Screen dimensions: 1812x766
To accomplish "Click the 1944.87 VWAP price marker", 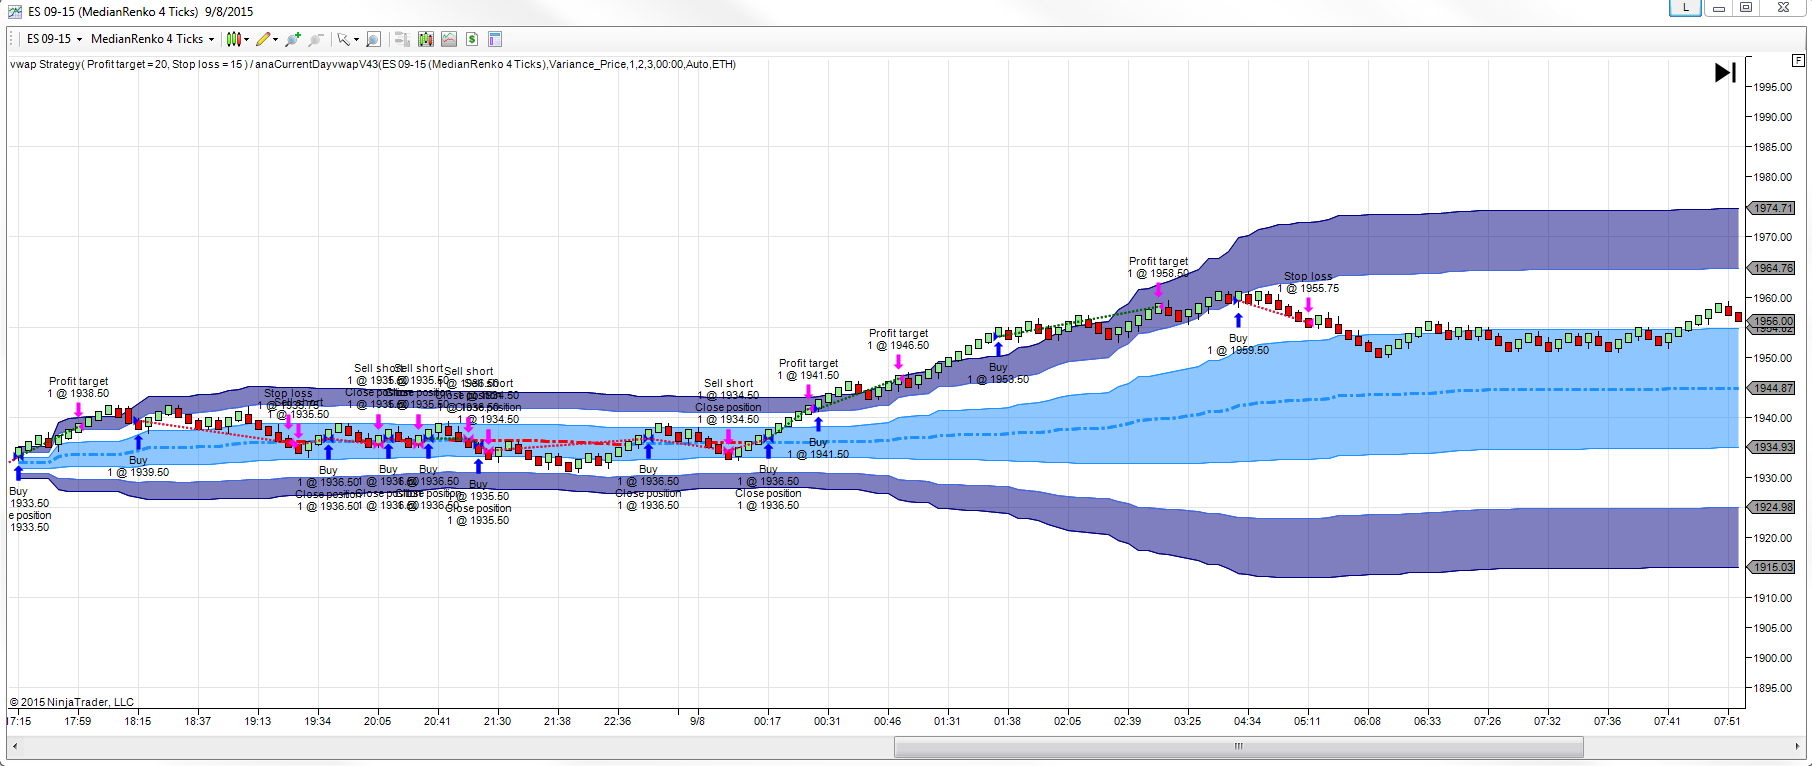I will (x=1772, y=388).
